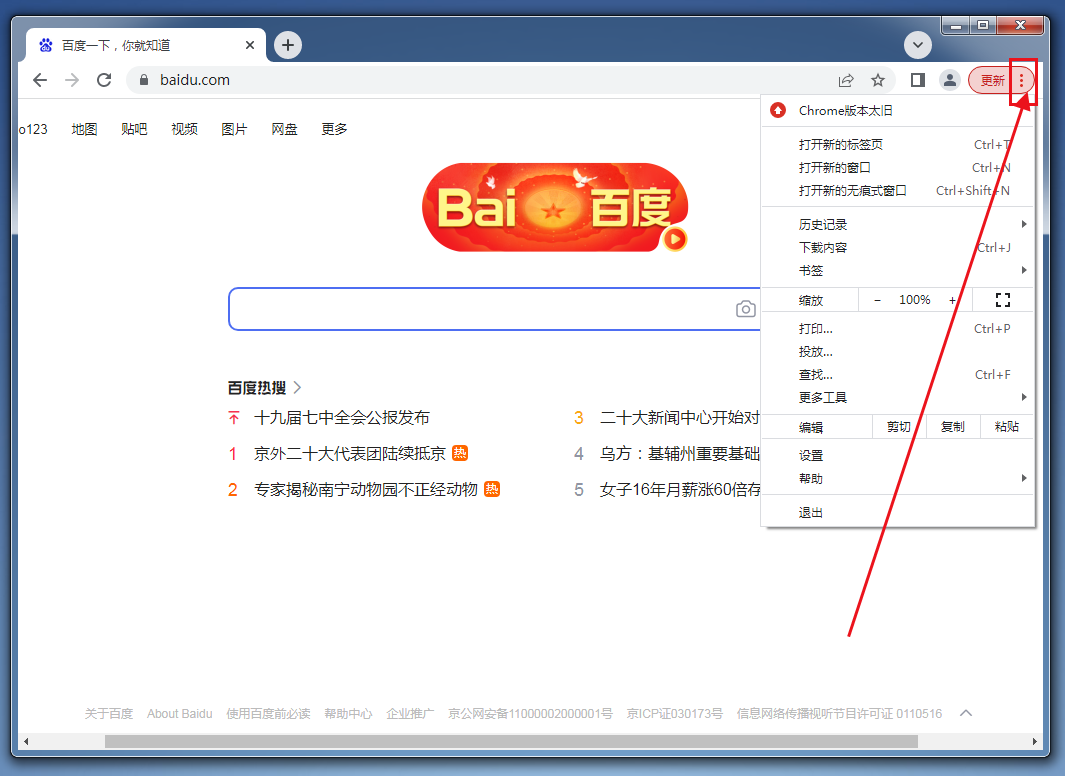The width and height of the screenshot is (1065, 776).
Task: Open a new tab with plus button
Action: pos(288,45)
